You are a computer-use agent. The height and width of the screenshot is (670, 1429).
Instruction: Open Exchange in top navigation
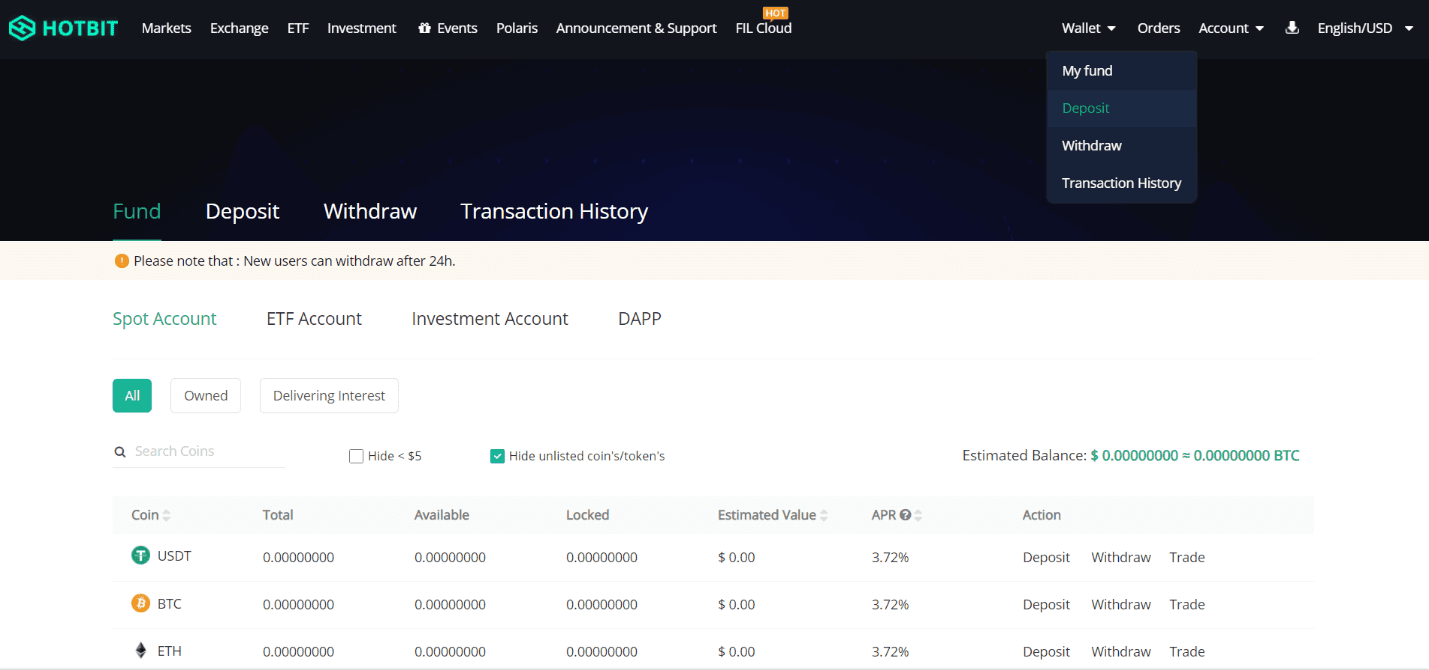[x=239, y=28]
